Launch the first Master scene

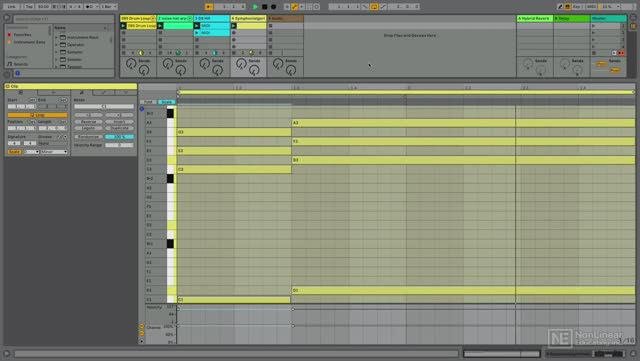[593, 26]
